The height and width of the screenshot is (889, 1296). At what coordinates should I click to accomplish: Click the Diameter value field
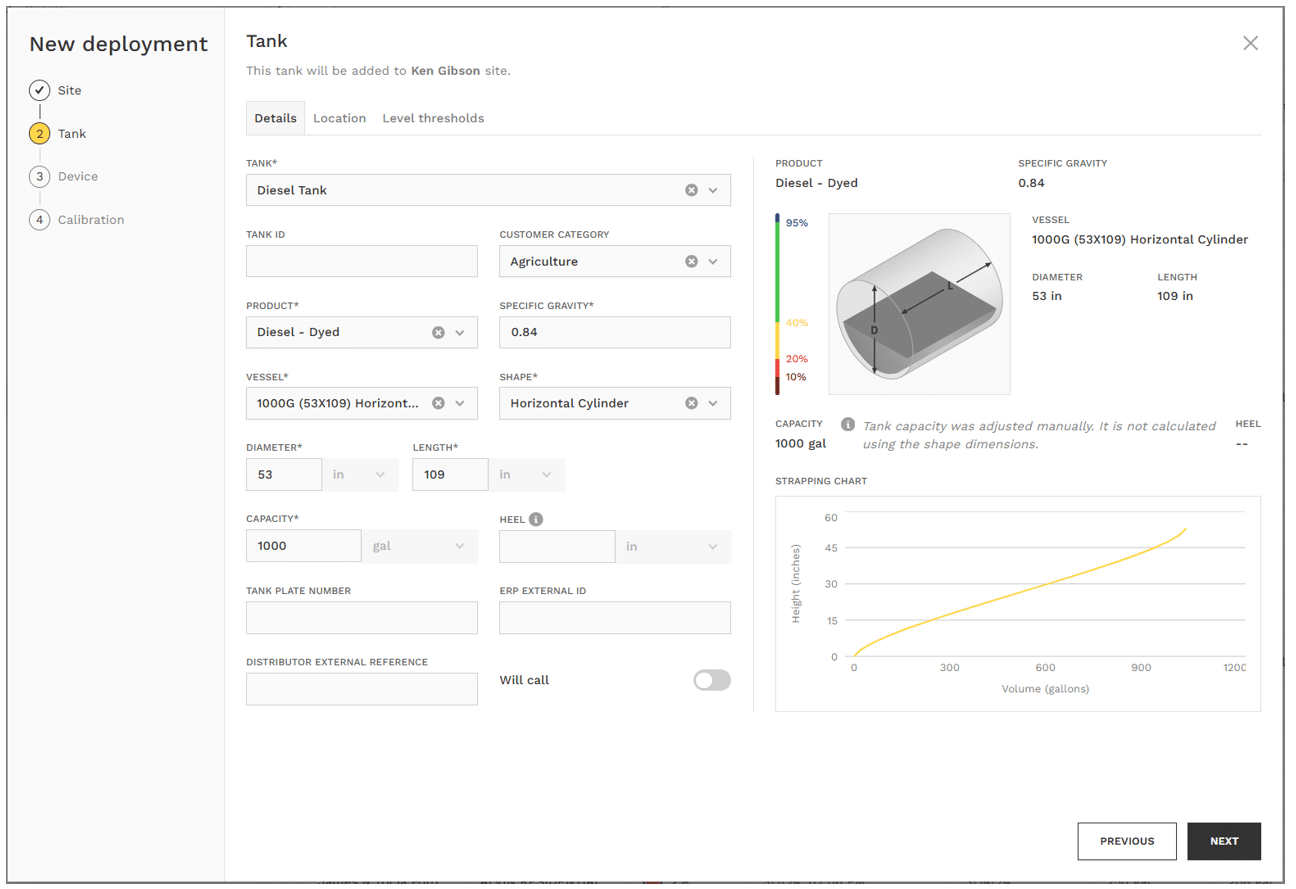coord(284,475)
